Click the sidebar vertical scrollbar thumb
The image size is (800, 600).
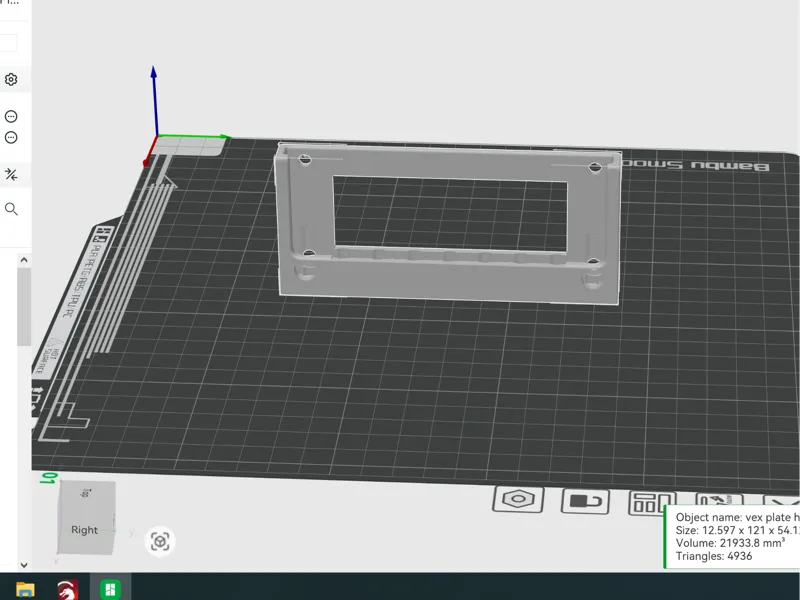click(23, 306)
